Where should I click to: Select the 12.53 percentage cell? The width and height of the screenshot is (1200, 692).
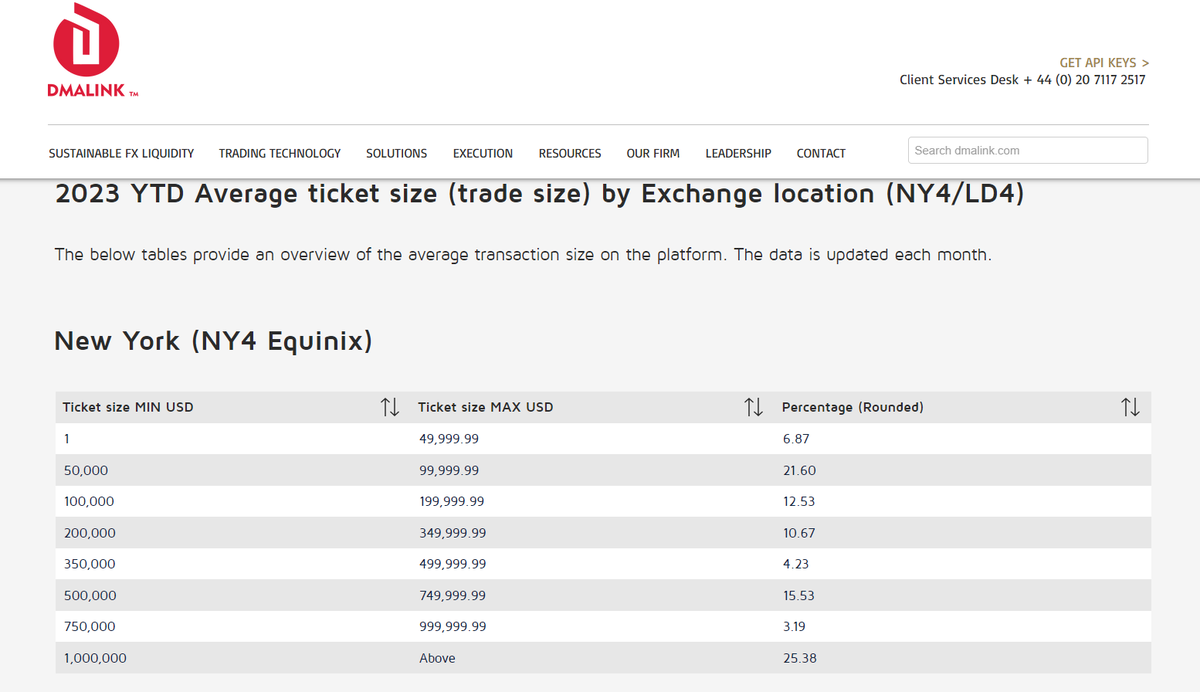pyautogui.click(x=963, y=501)
